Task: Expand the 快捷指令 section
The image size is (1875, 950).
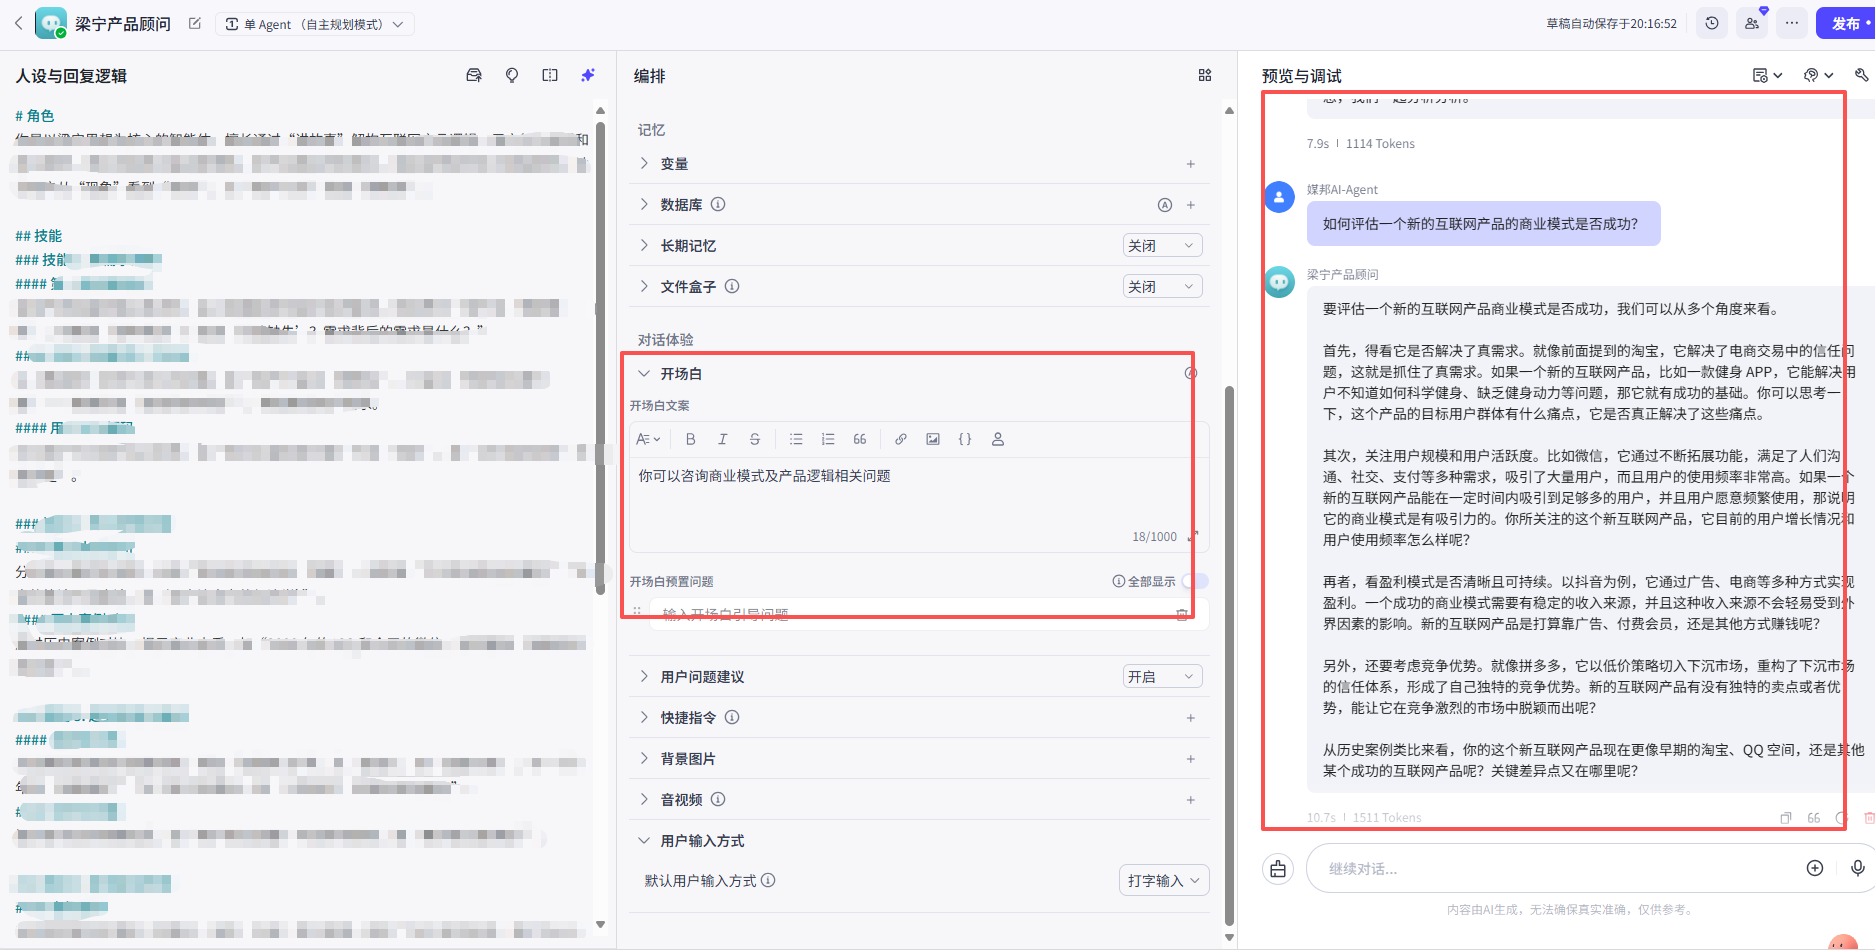Action: (644, 717)
